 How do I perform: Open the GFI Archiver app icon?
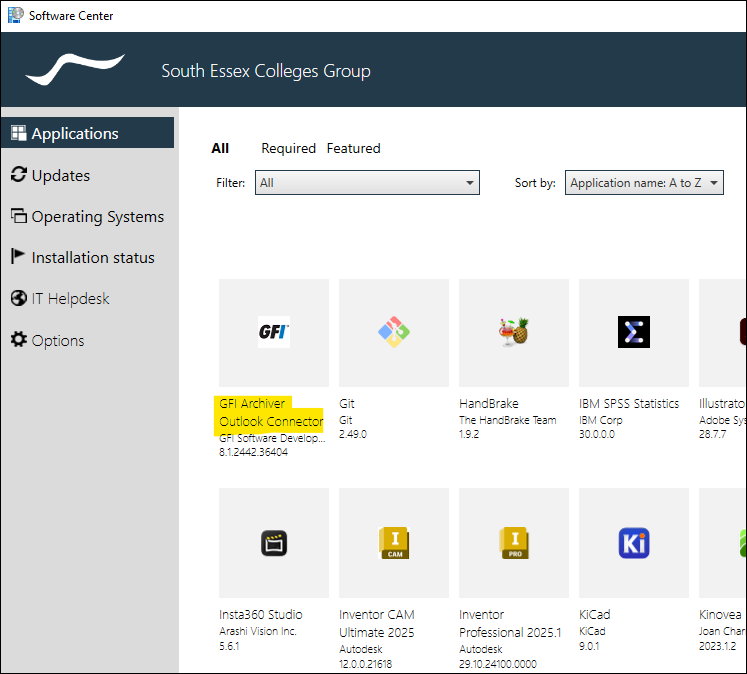(x=274, y=332)
